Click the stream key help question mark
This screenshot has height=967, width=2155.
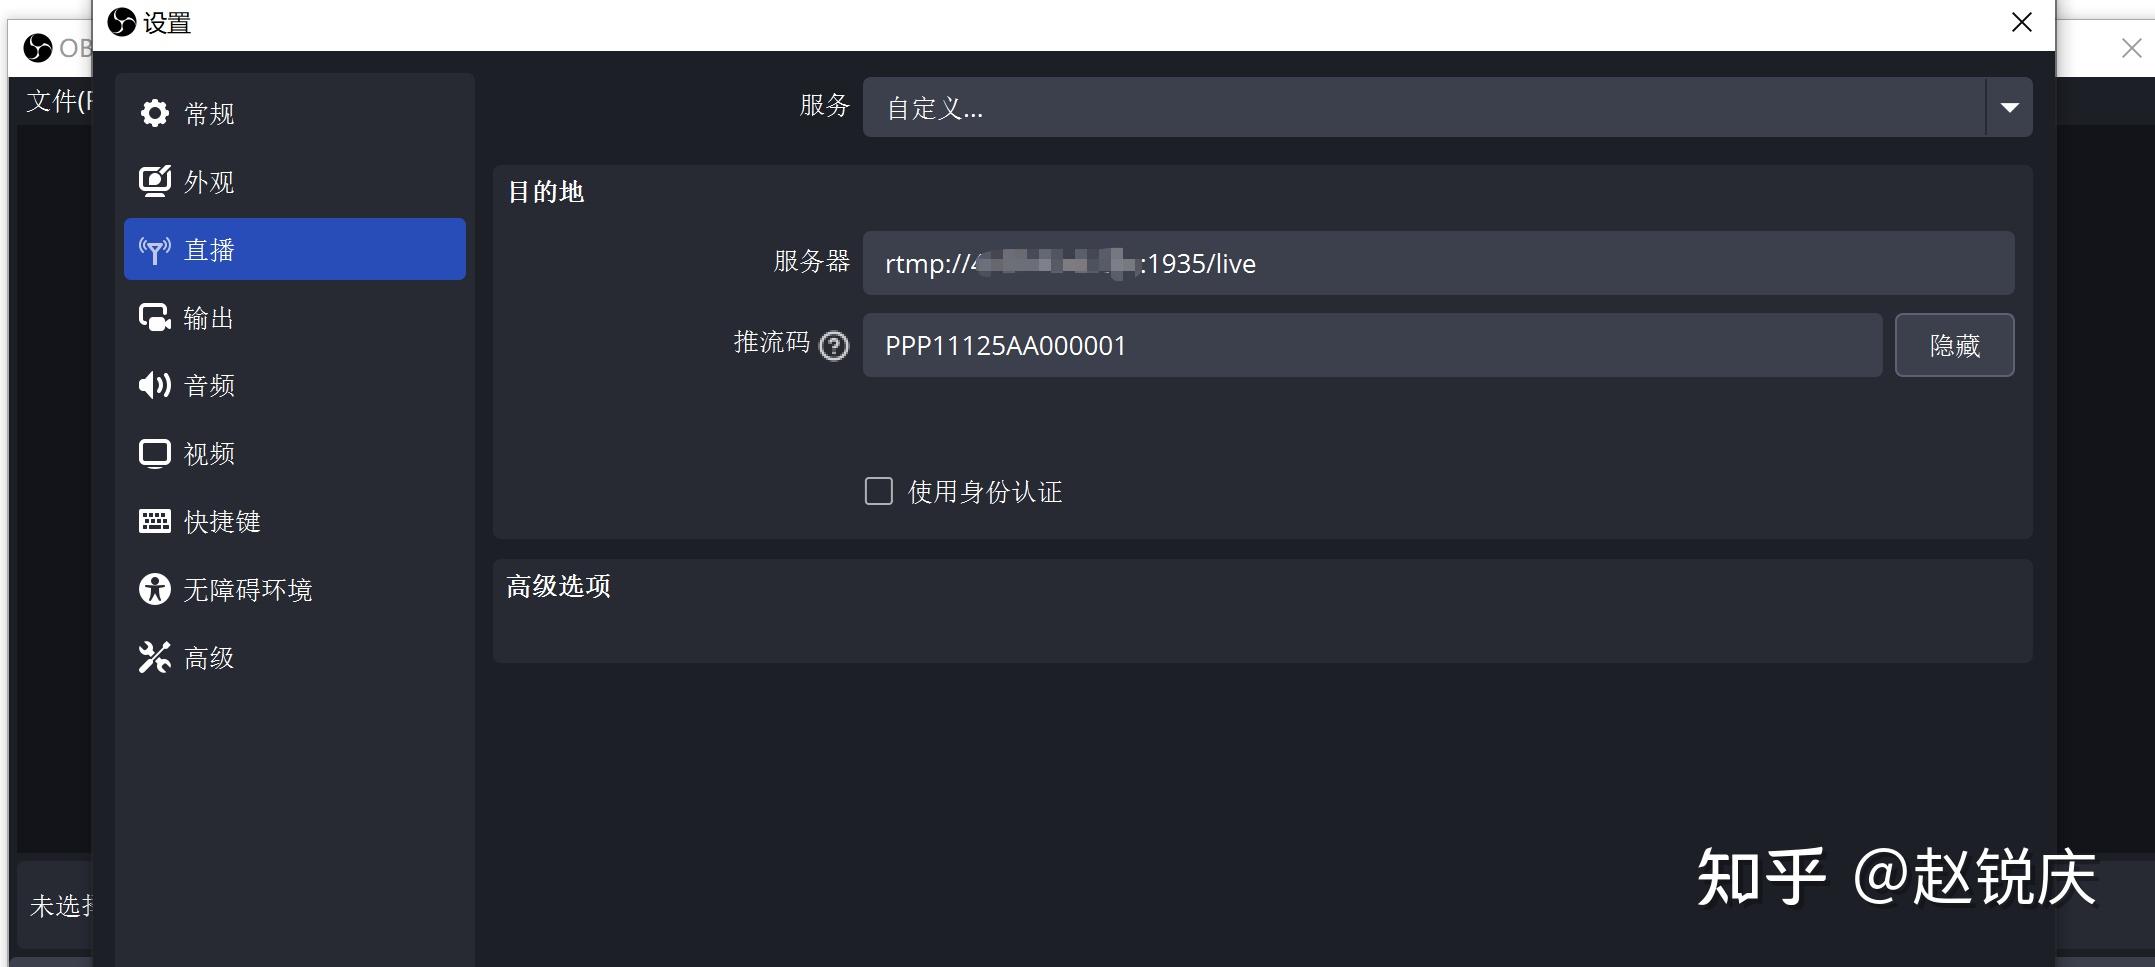(833, 345)
